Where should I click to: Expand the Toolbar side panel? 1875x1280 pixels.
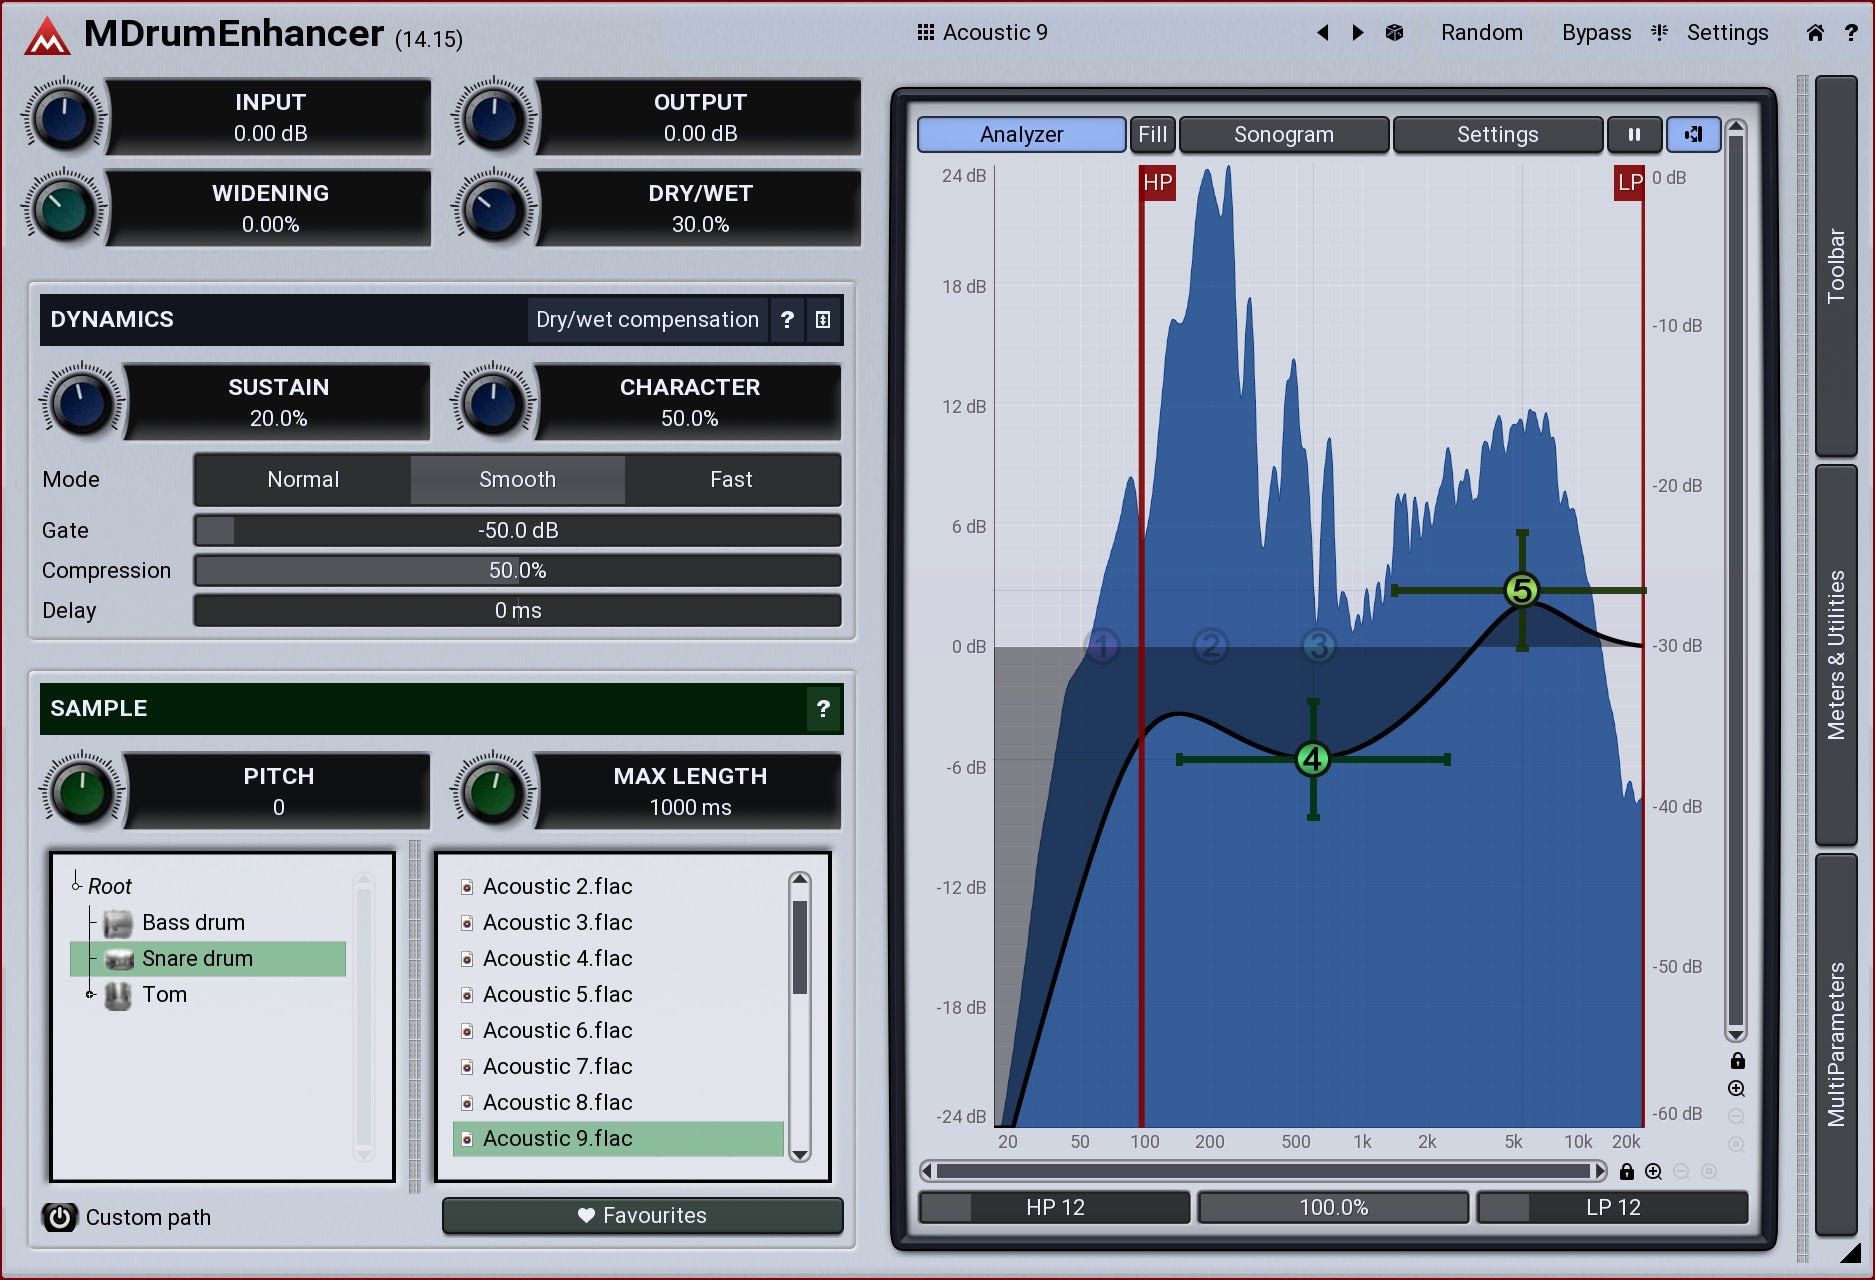click(1835, 265)
